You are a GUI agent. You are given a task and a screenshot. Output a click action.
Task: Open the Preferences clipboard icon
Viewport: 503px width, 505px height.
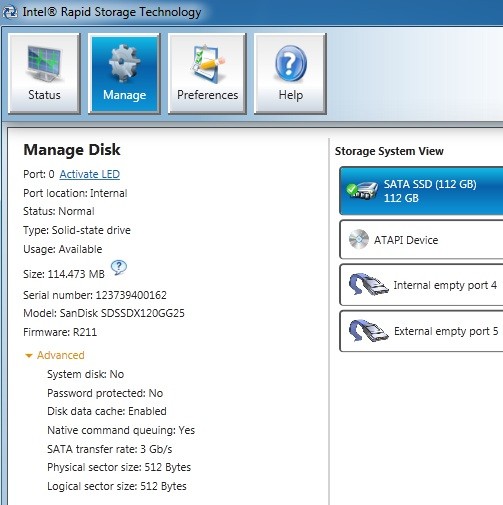(x=207, y=63)
